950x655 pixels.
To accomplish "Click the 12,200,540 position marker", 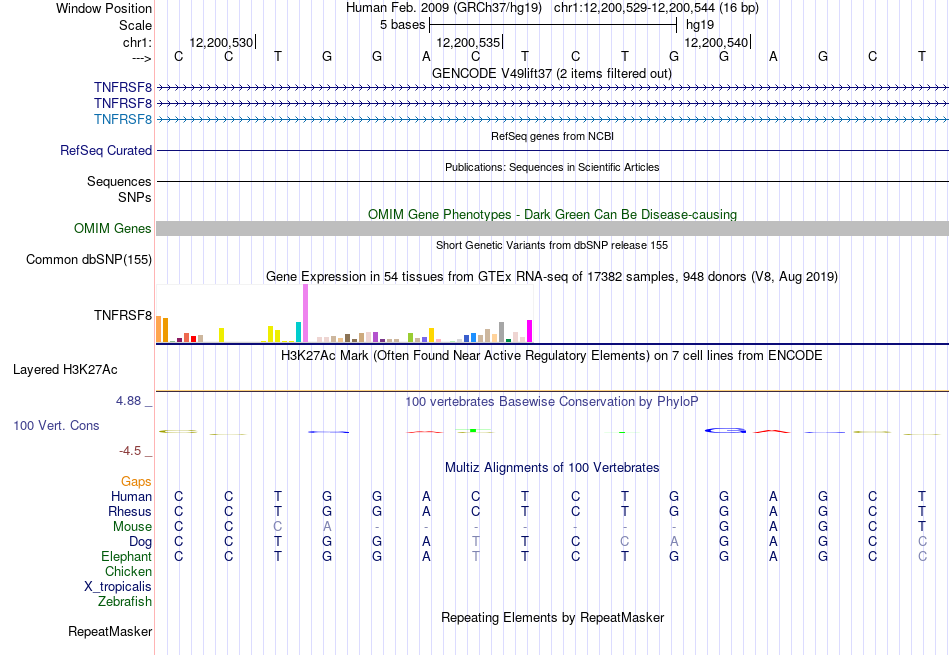I will pyautogui.click(x=717, y=42).
